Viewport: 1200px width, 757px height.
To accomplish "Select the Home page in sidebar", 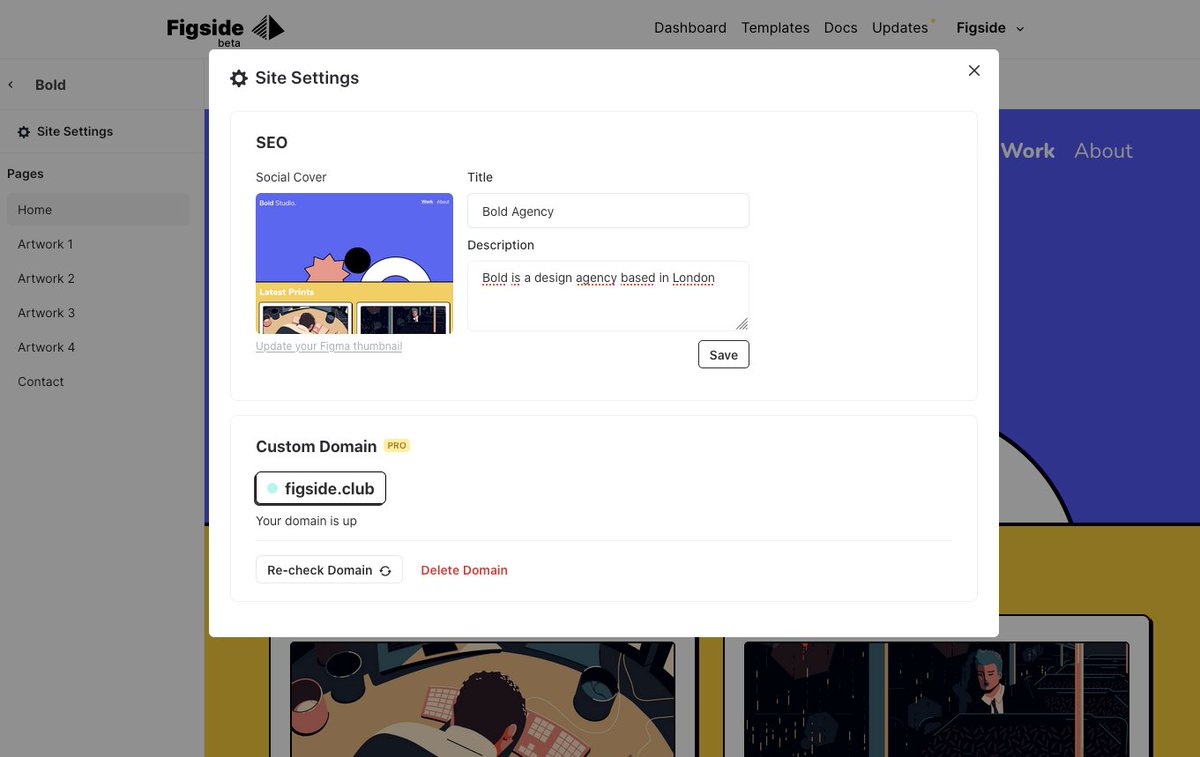I will pyautogui.click(x=98, y=210).
